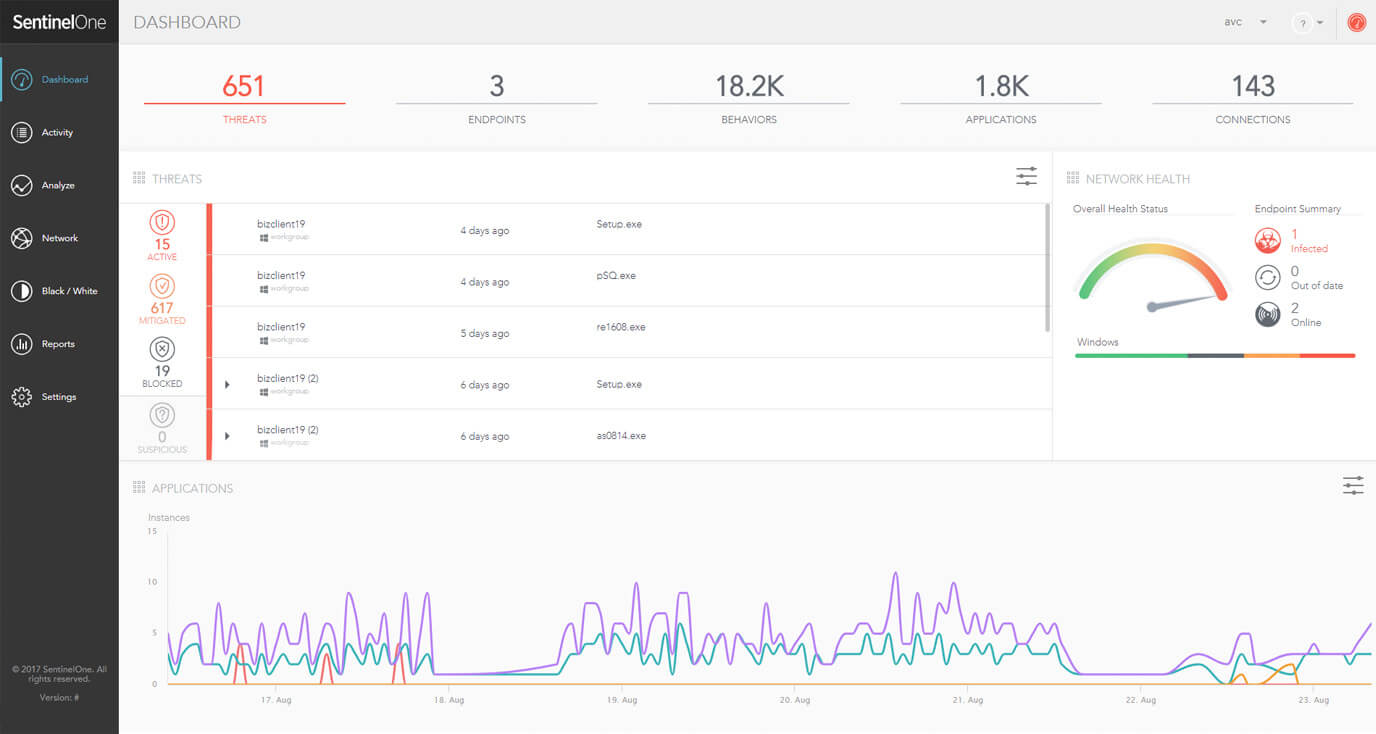
Task: Go to the Analyze menu label
Action: (58, 185)
